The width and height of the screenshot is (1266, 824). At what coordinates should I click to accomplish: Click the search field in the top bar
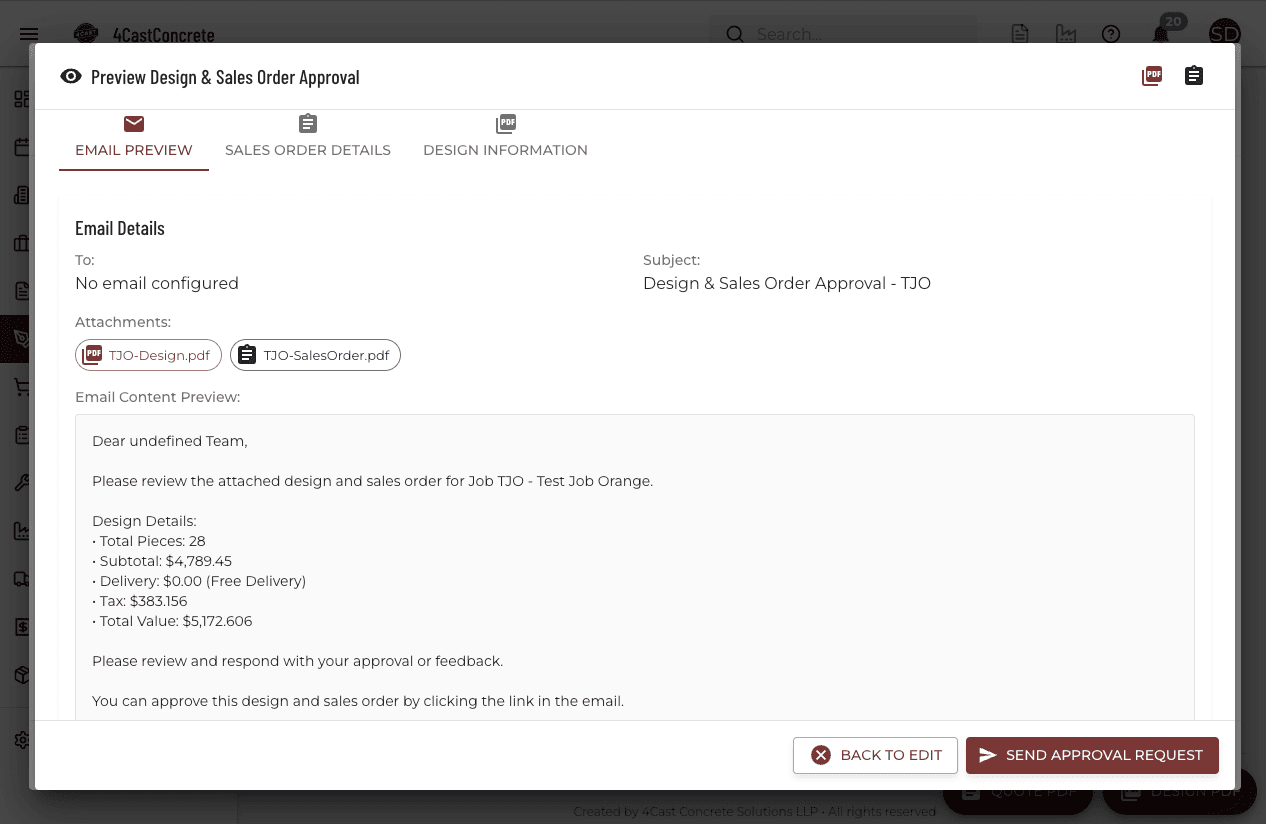[x=843, y=33]
